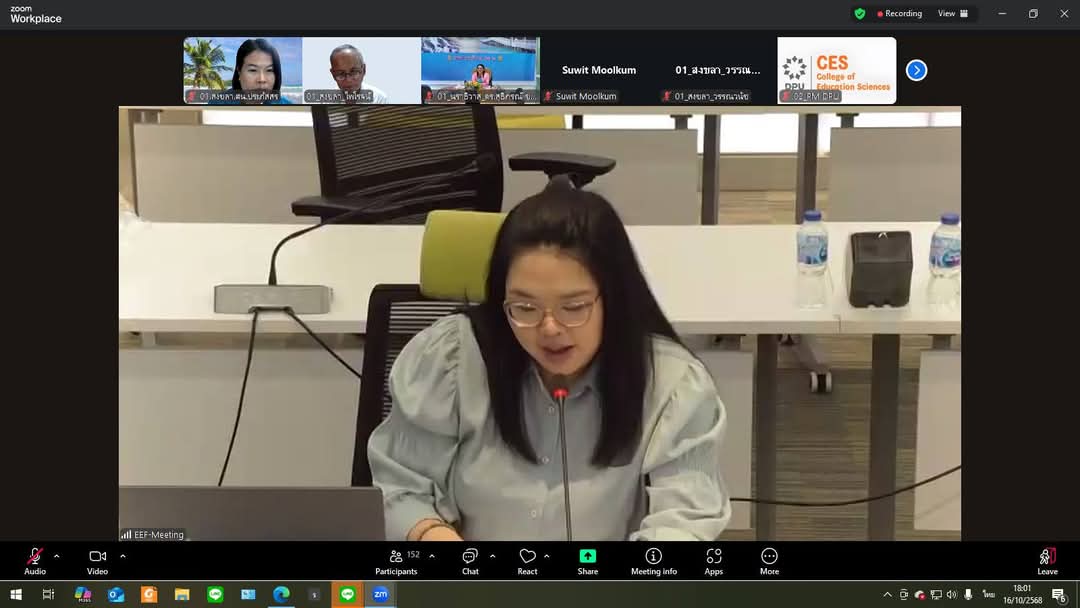
Task: Open the Chat panel
Action: (x=470, y=561)
